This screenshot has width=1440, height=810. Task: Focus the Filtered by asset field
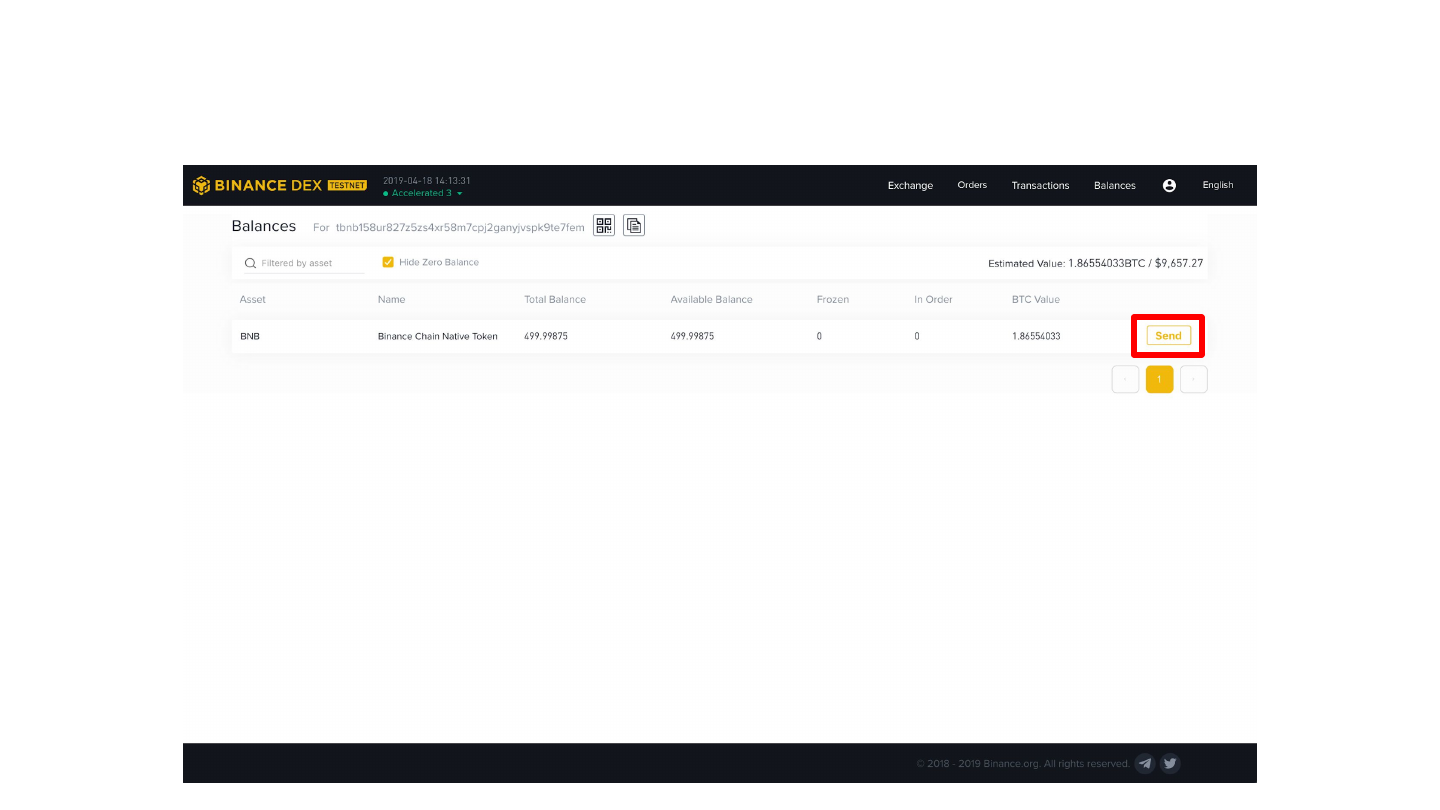[304, 263]
